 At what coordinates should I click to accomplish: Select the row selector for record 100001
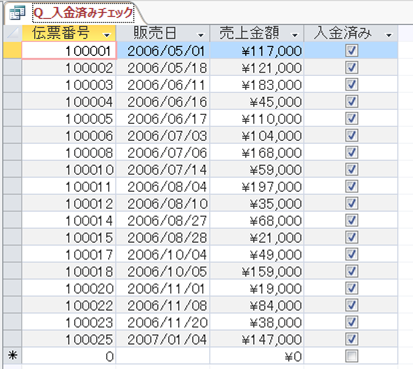point(13,51)
